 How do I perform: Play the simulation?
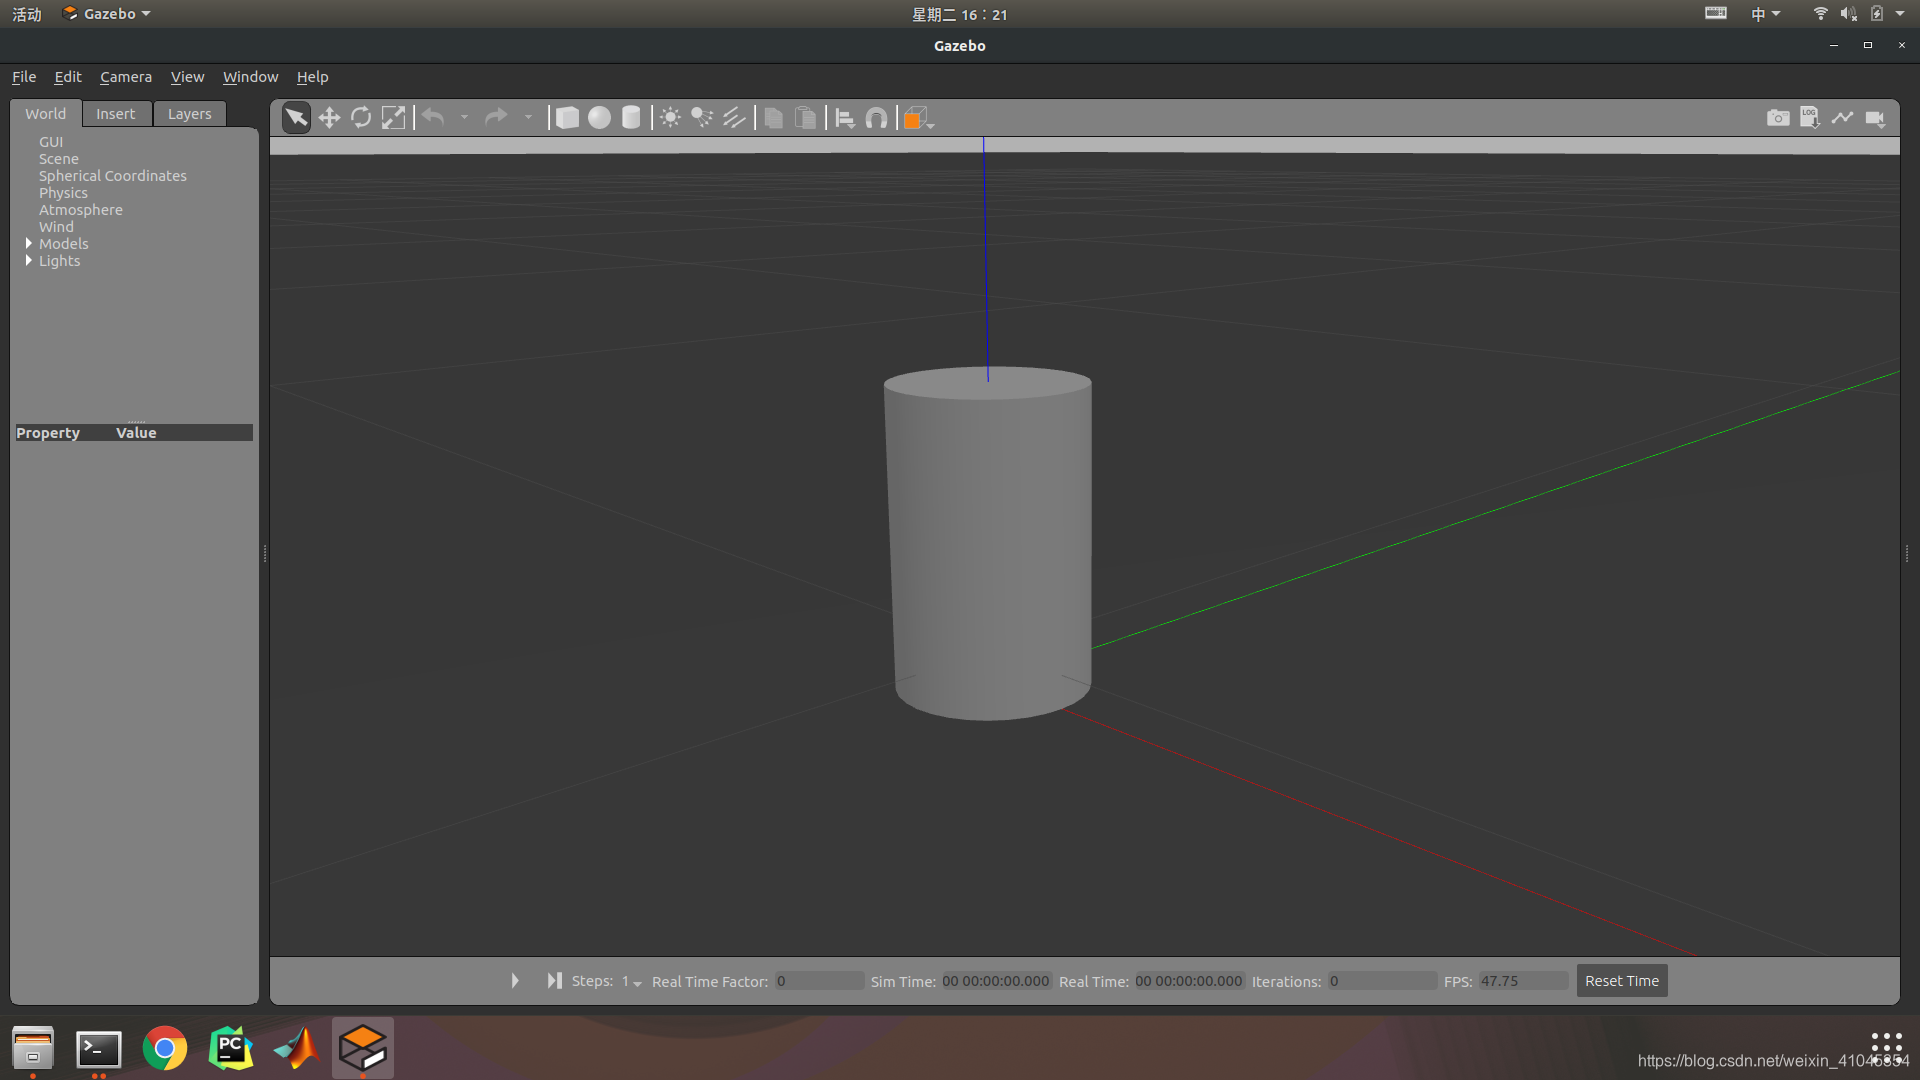click(x=515, y=981)
